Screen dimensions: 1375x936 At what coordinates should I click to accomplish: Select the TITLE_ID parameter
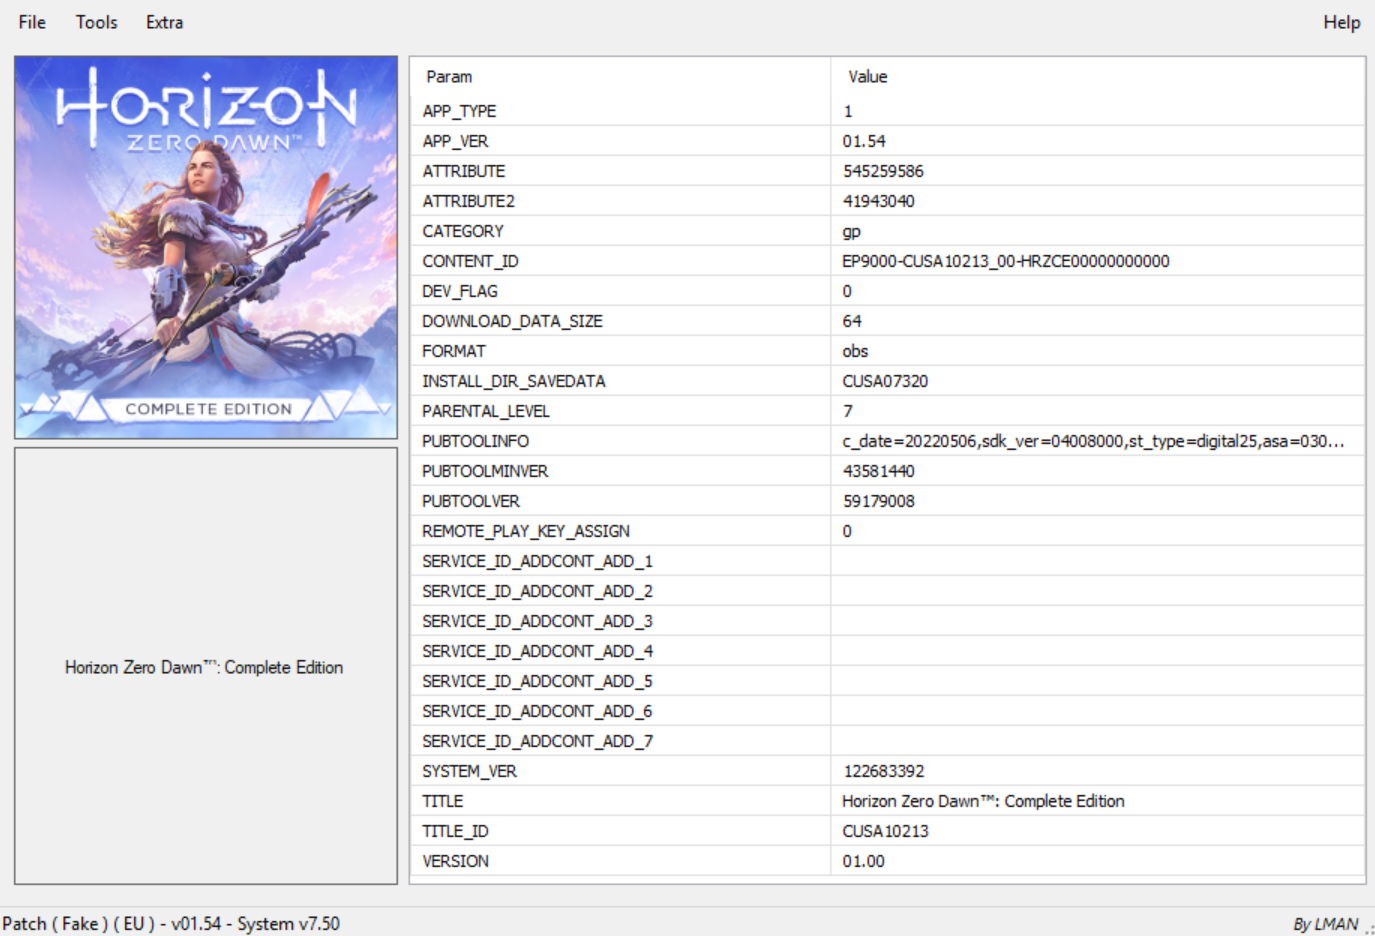click(x=455, y=831)
